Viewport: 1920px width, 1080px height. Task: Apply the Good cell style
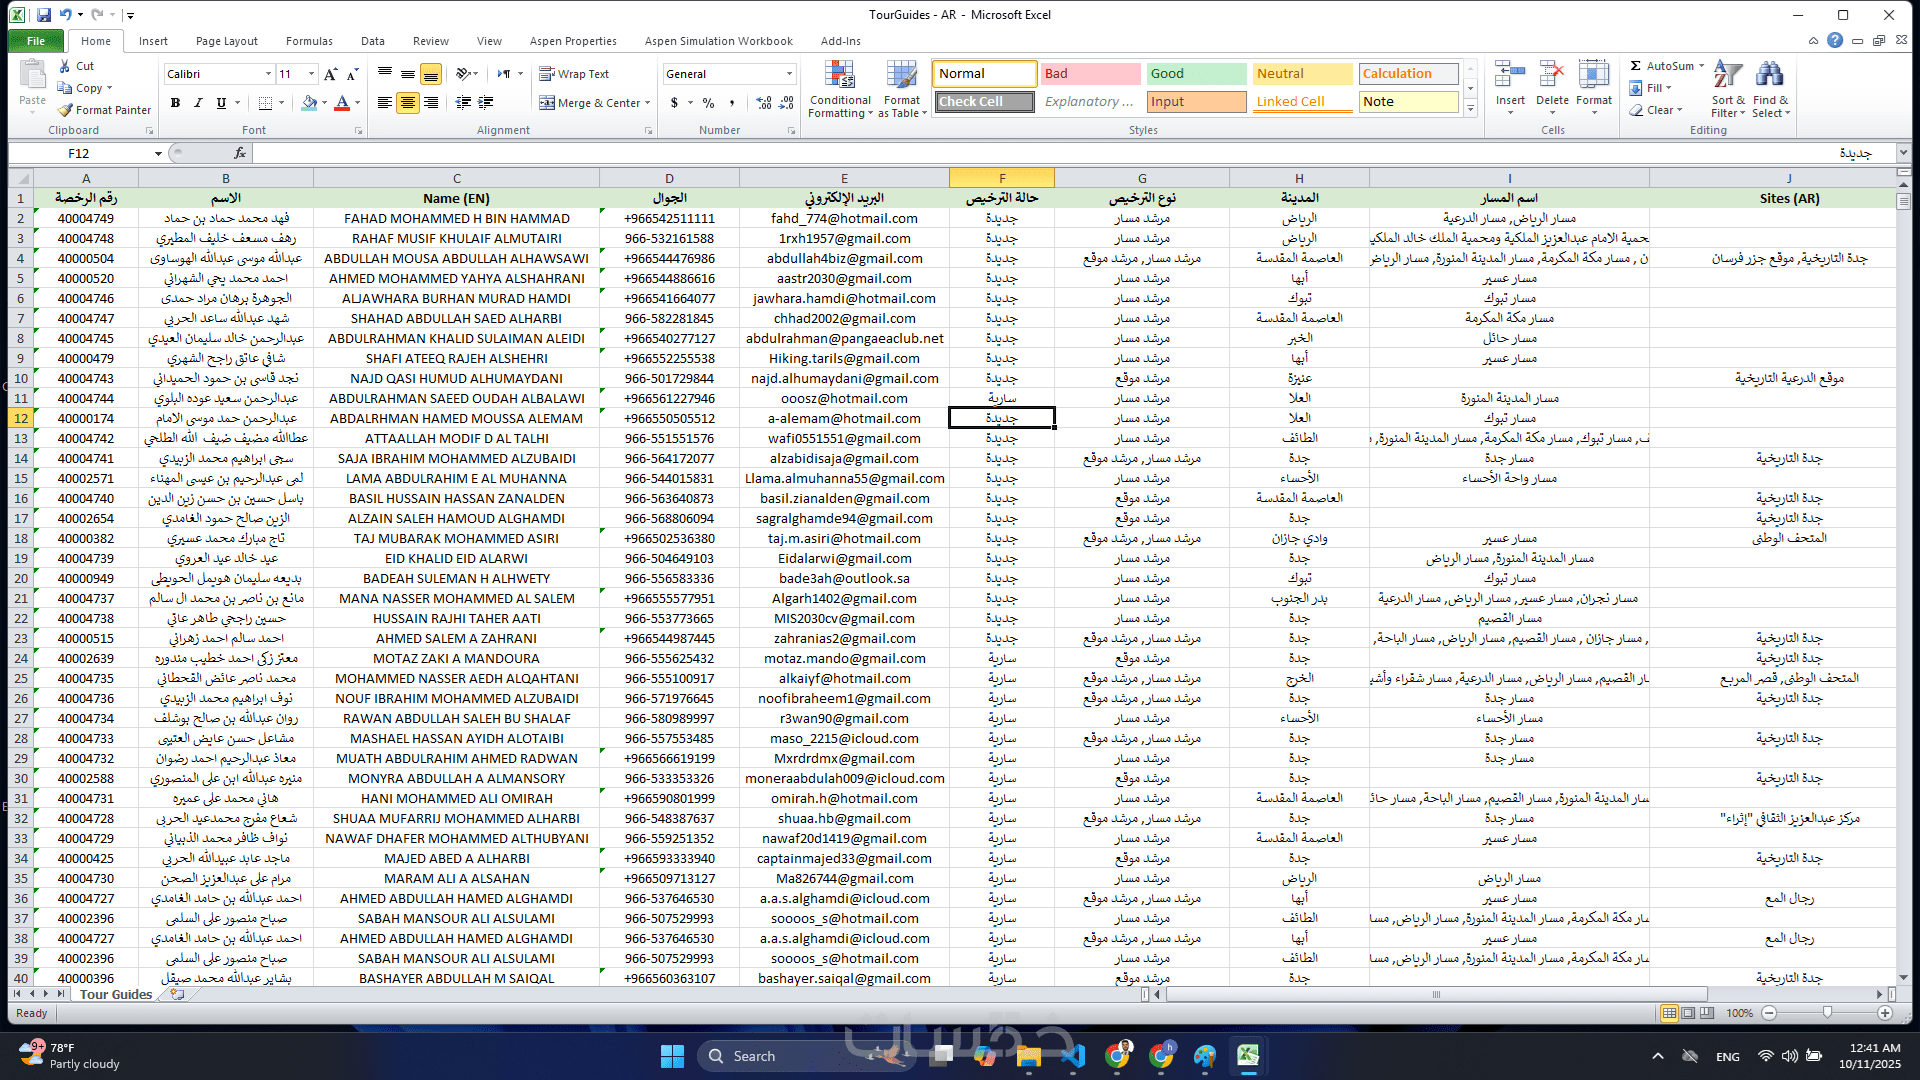click(x=1196, y=74)
